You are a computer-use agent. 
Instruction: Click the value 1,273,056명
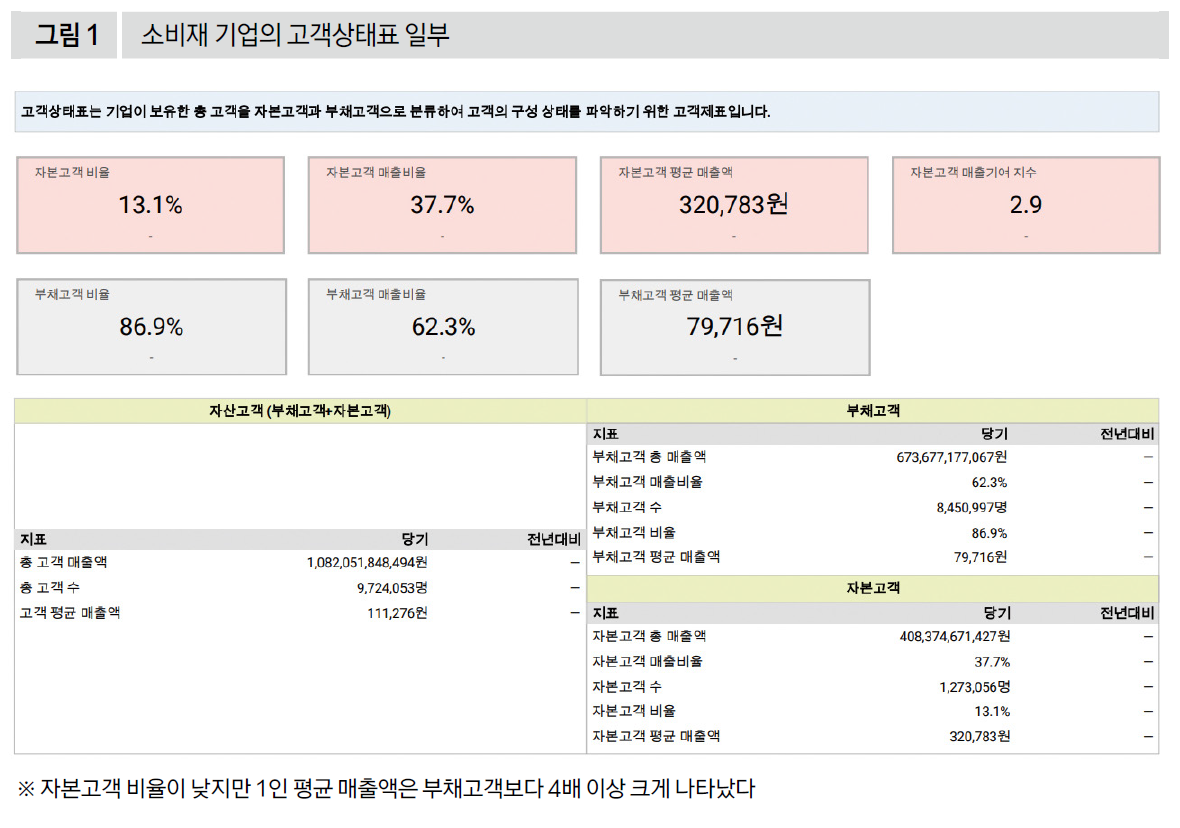tap(975, 687)
